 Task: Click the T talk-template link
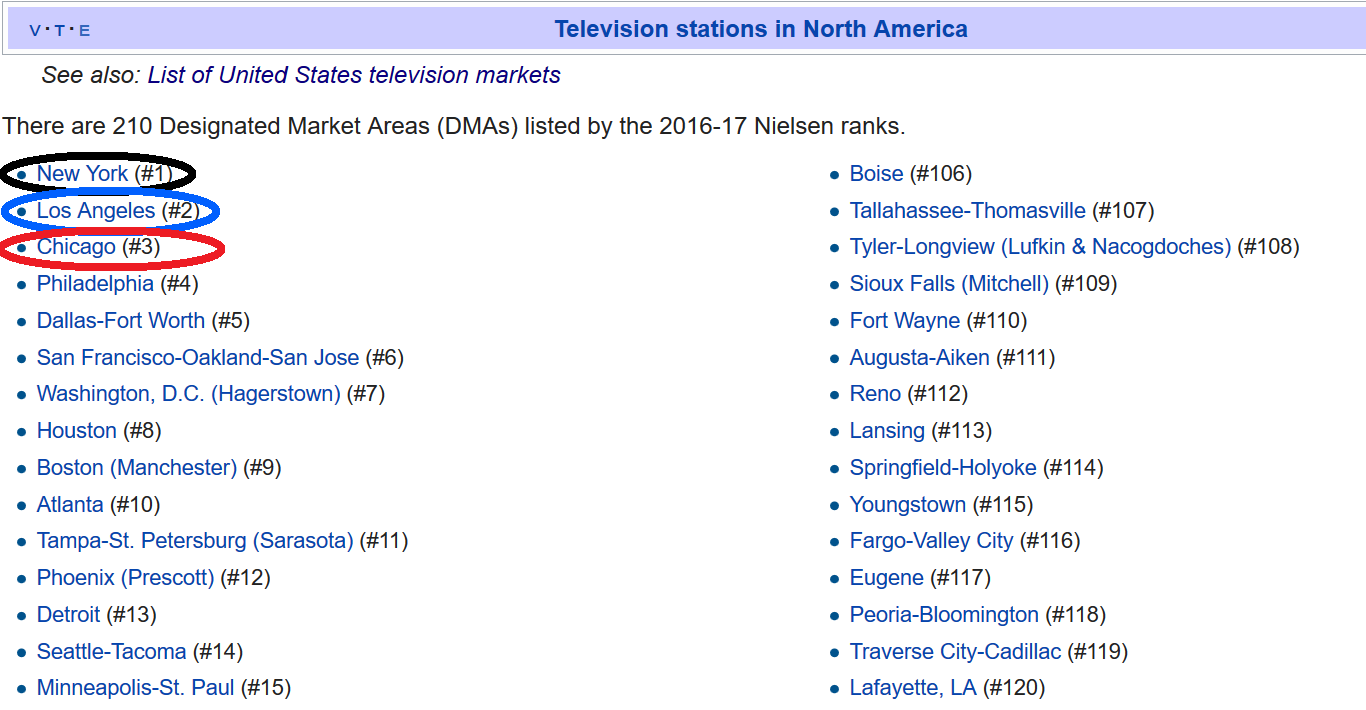59,30
